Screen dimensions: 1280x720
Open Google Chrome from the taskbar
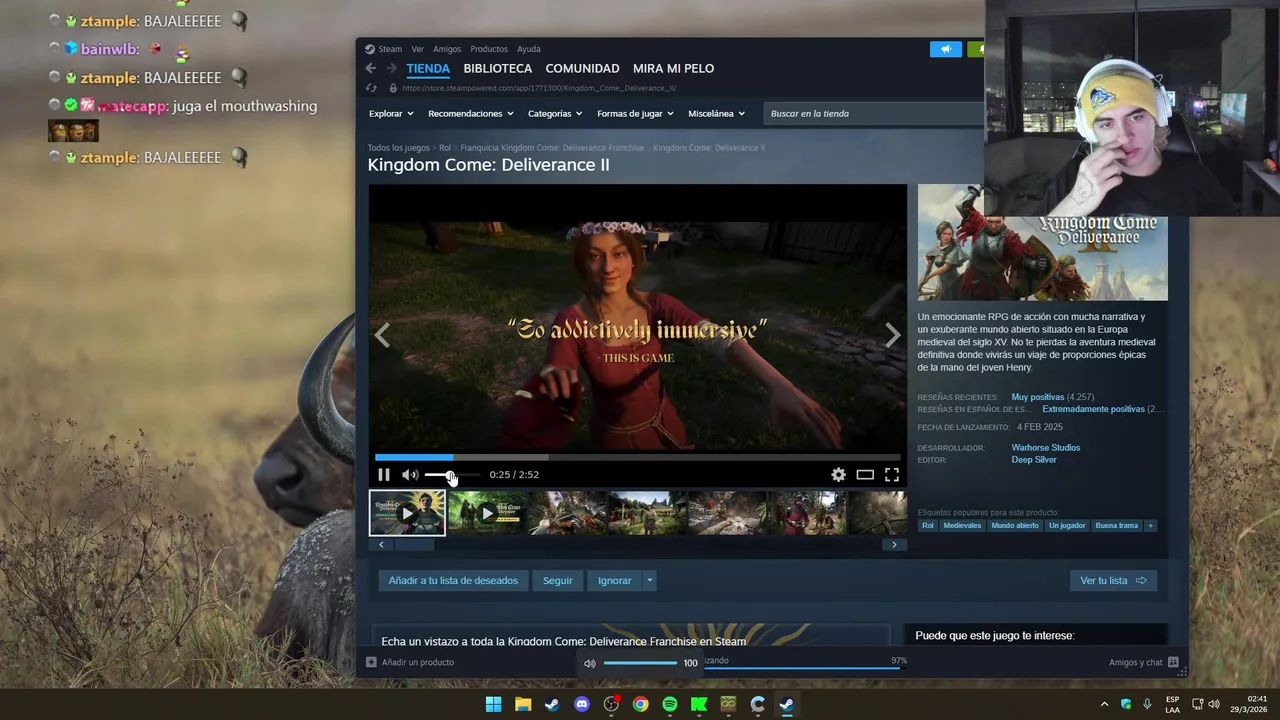click(640, 705)
